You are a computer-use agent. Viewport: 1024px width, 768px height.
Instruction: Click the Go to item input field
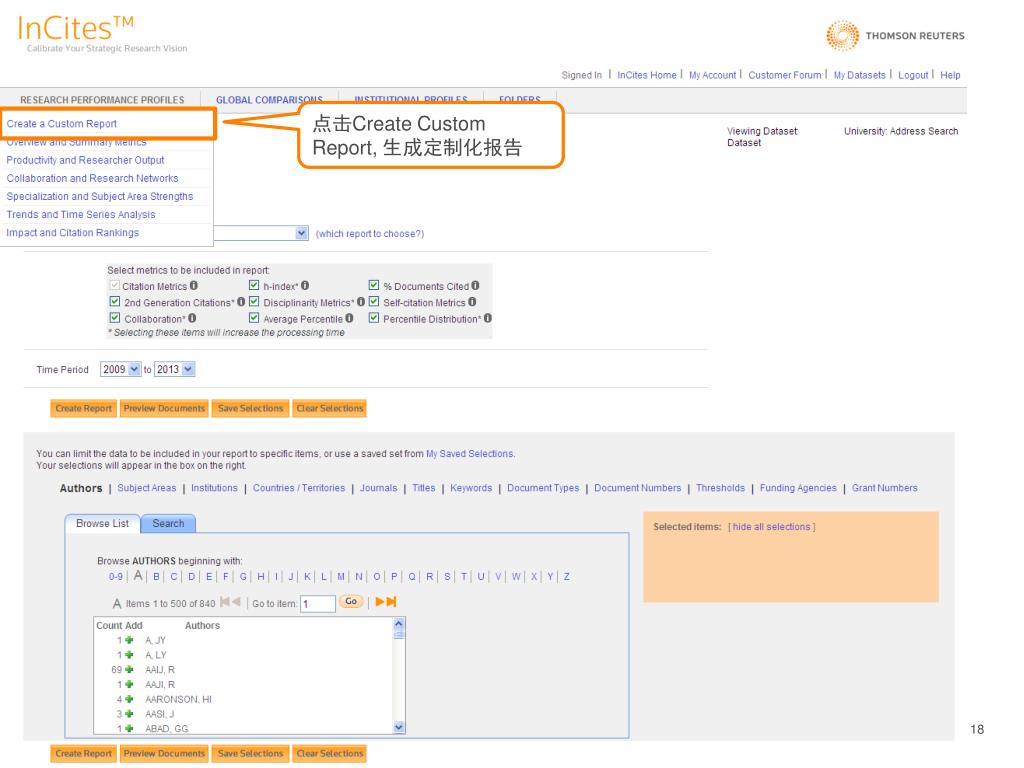coord(317,603)
